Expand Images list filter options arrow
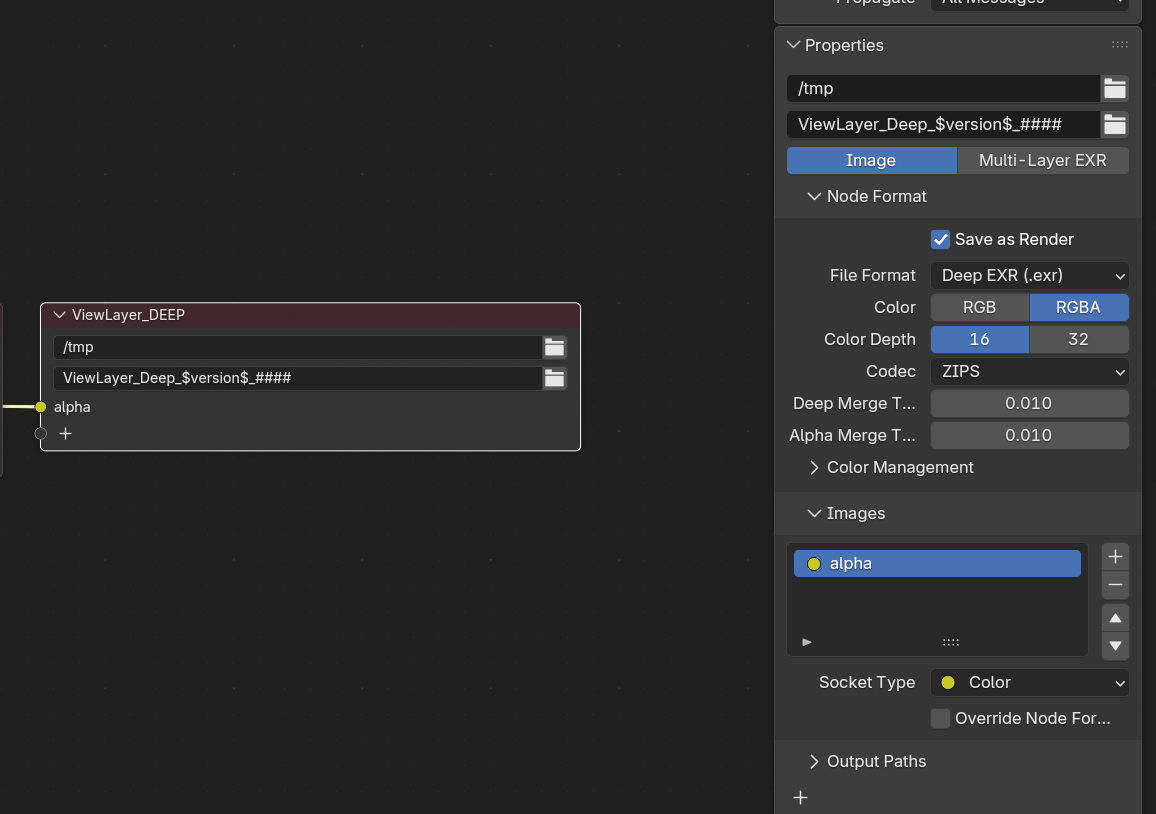The image size is (1156, 814). point(807,642)
